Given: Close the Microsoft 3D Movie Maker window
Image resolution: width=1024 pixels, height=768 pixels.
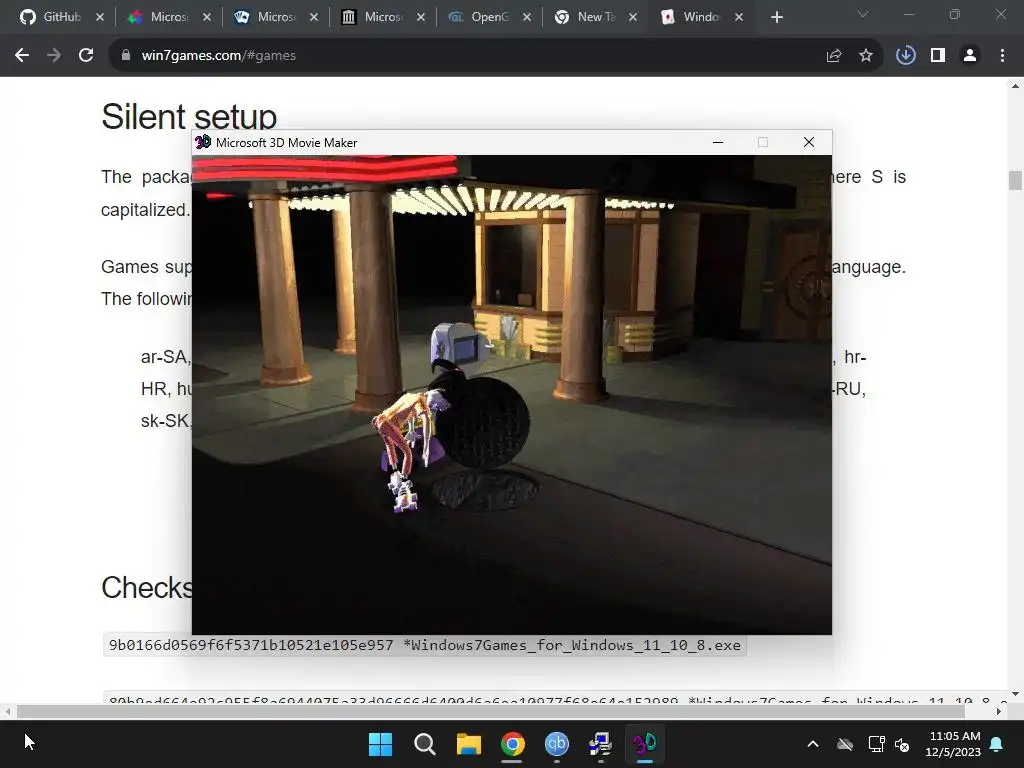Looking at the screenshot, I should tap(808, 142).
